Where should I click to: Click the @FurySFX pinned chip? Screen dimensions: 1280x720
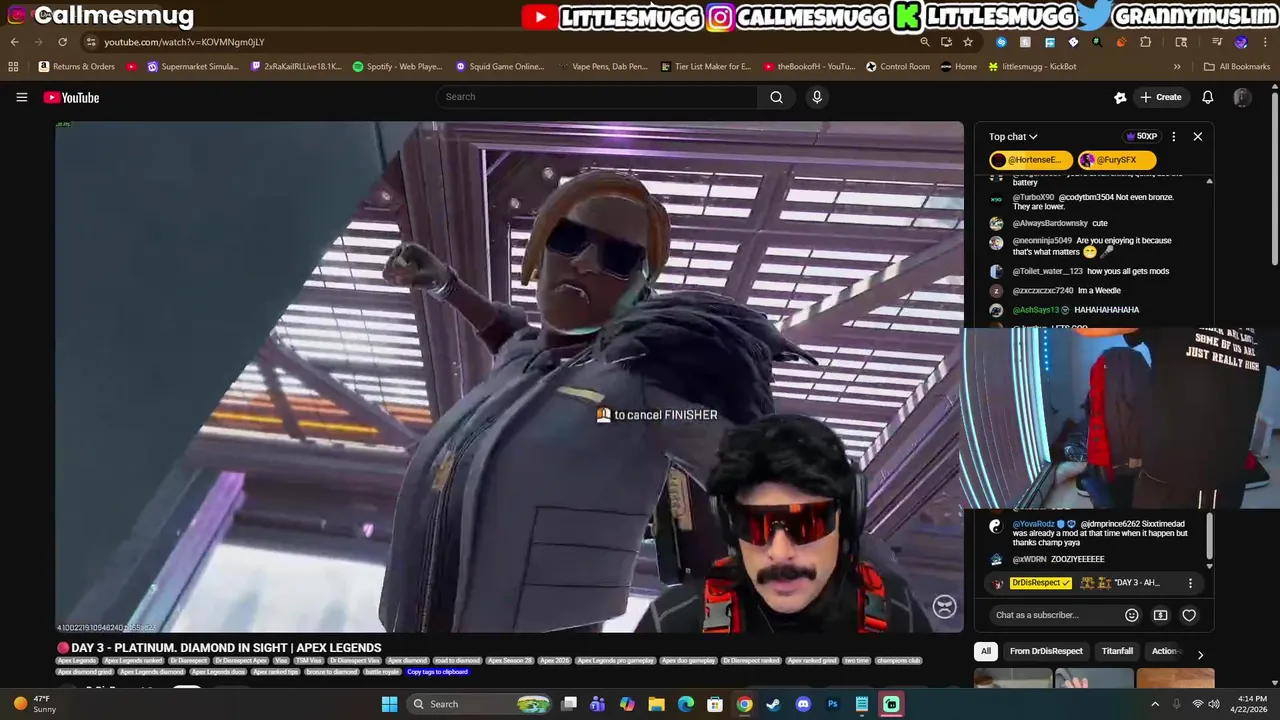coord(1116,160)
